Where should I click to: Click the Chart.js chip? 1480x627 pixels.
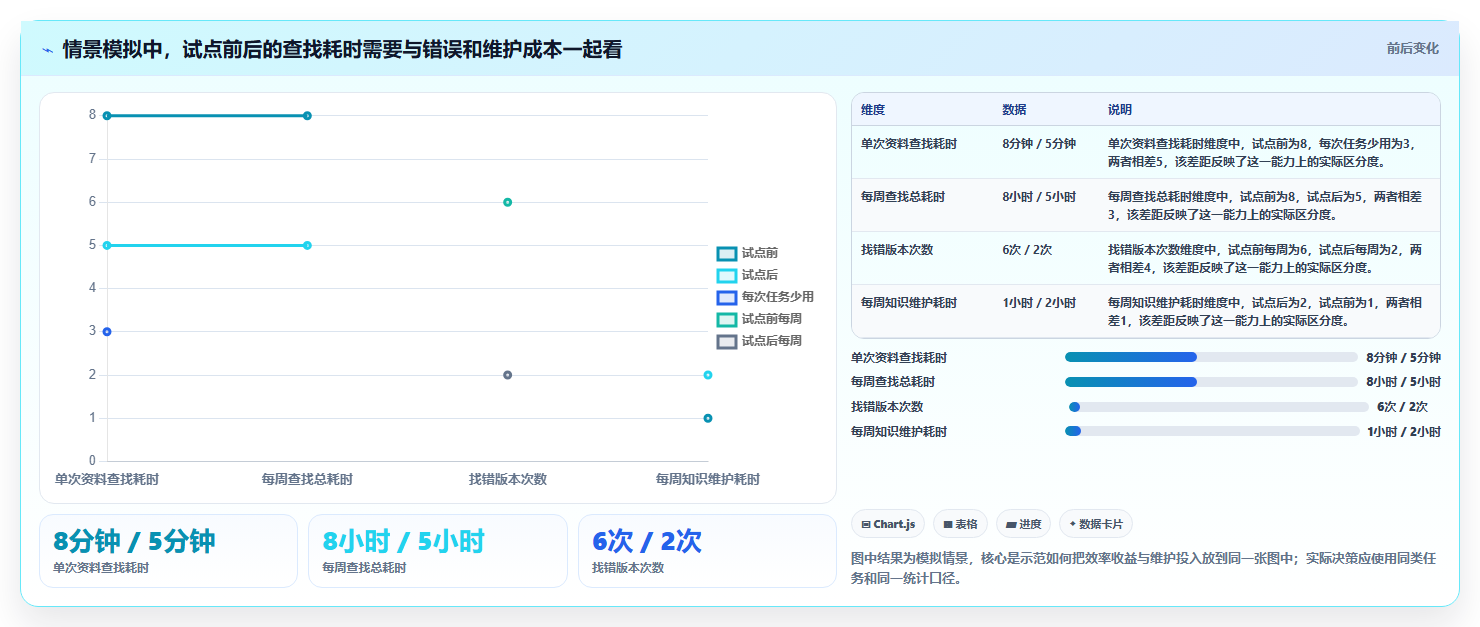coord(888,524)
